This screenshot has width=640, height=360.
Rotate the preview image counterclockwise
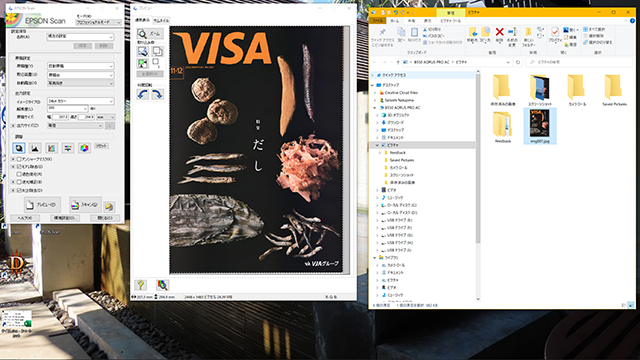(143, 94)
